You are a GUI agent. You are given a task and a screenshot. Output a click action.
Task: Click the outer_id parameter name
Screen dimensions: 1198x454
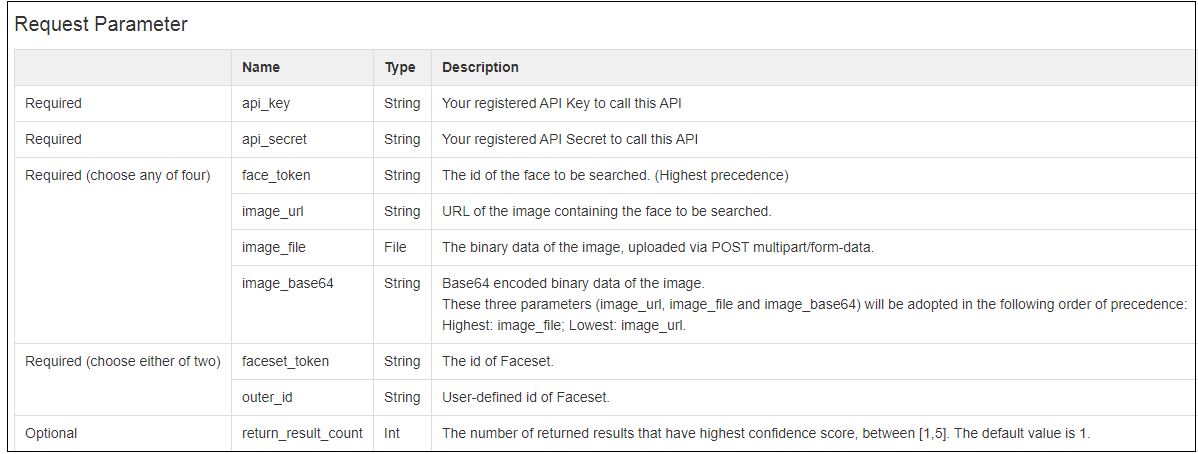(x=267, y=397)
